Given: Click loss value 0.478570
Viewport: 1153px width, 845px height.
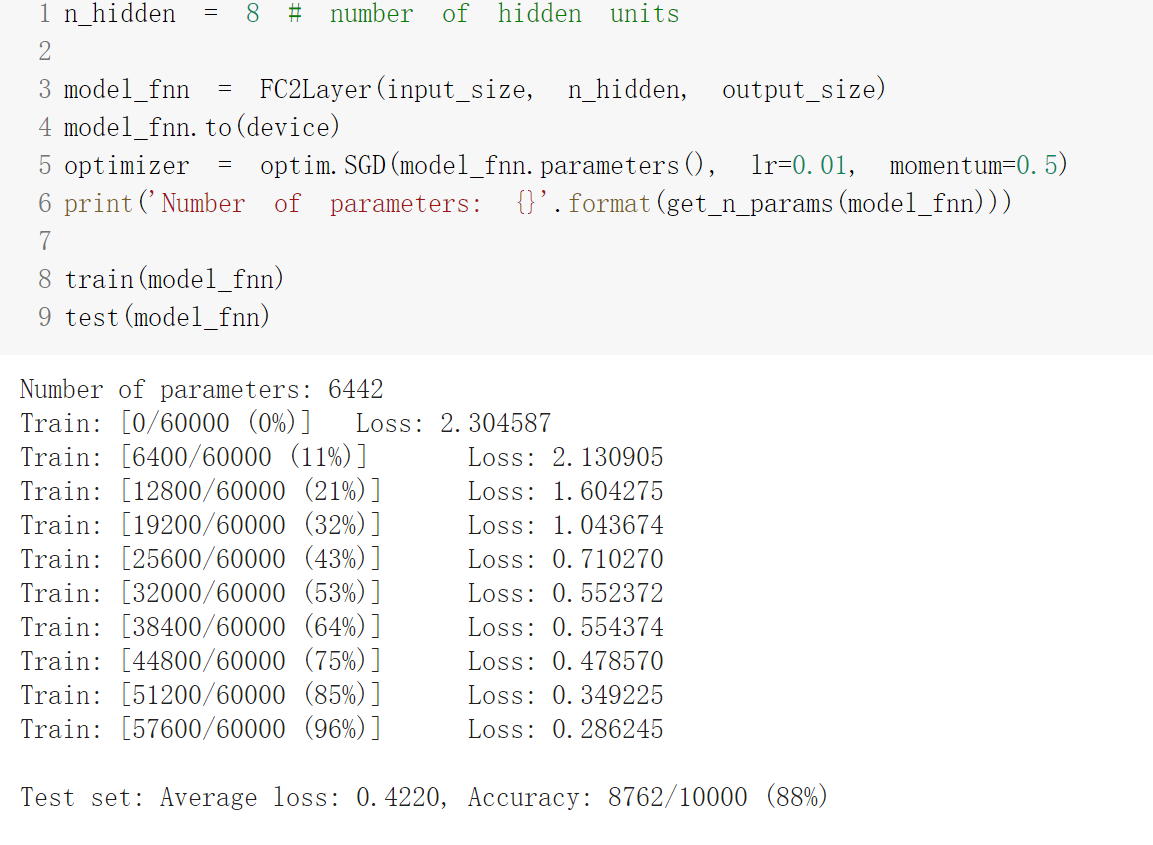Looking at the screenshot, I should coord(607,661).
